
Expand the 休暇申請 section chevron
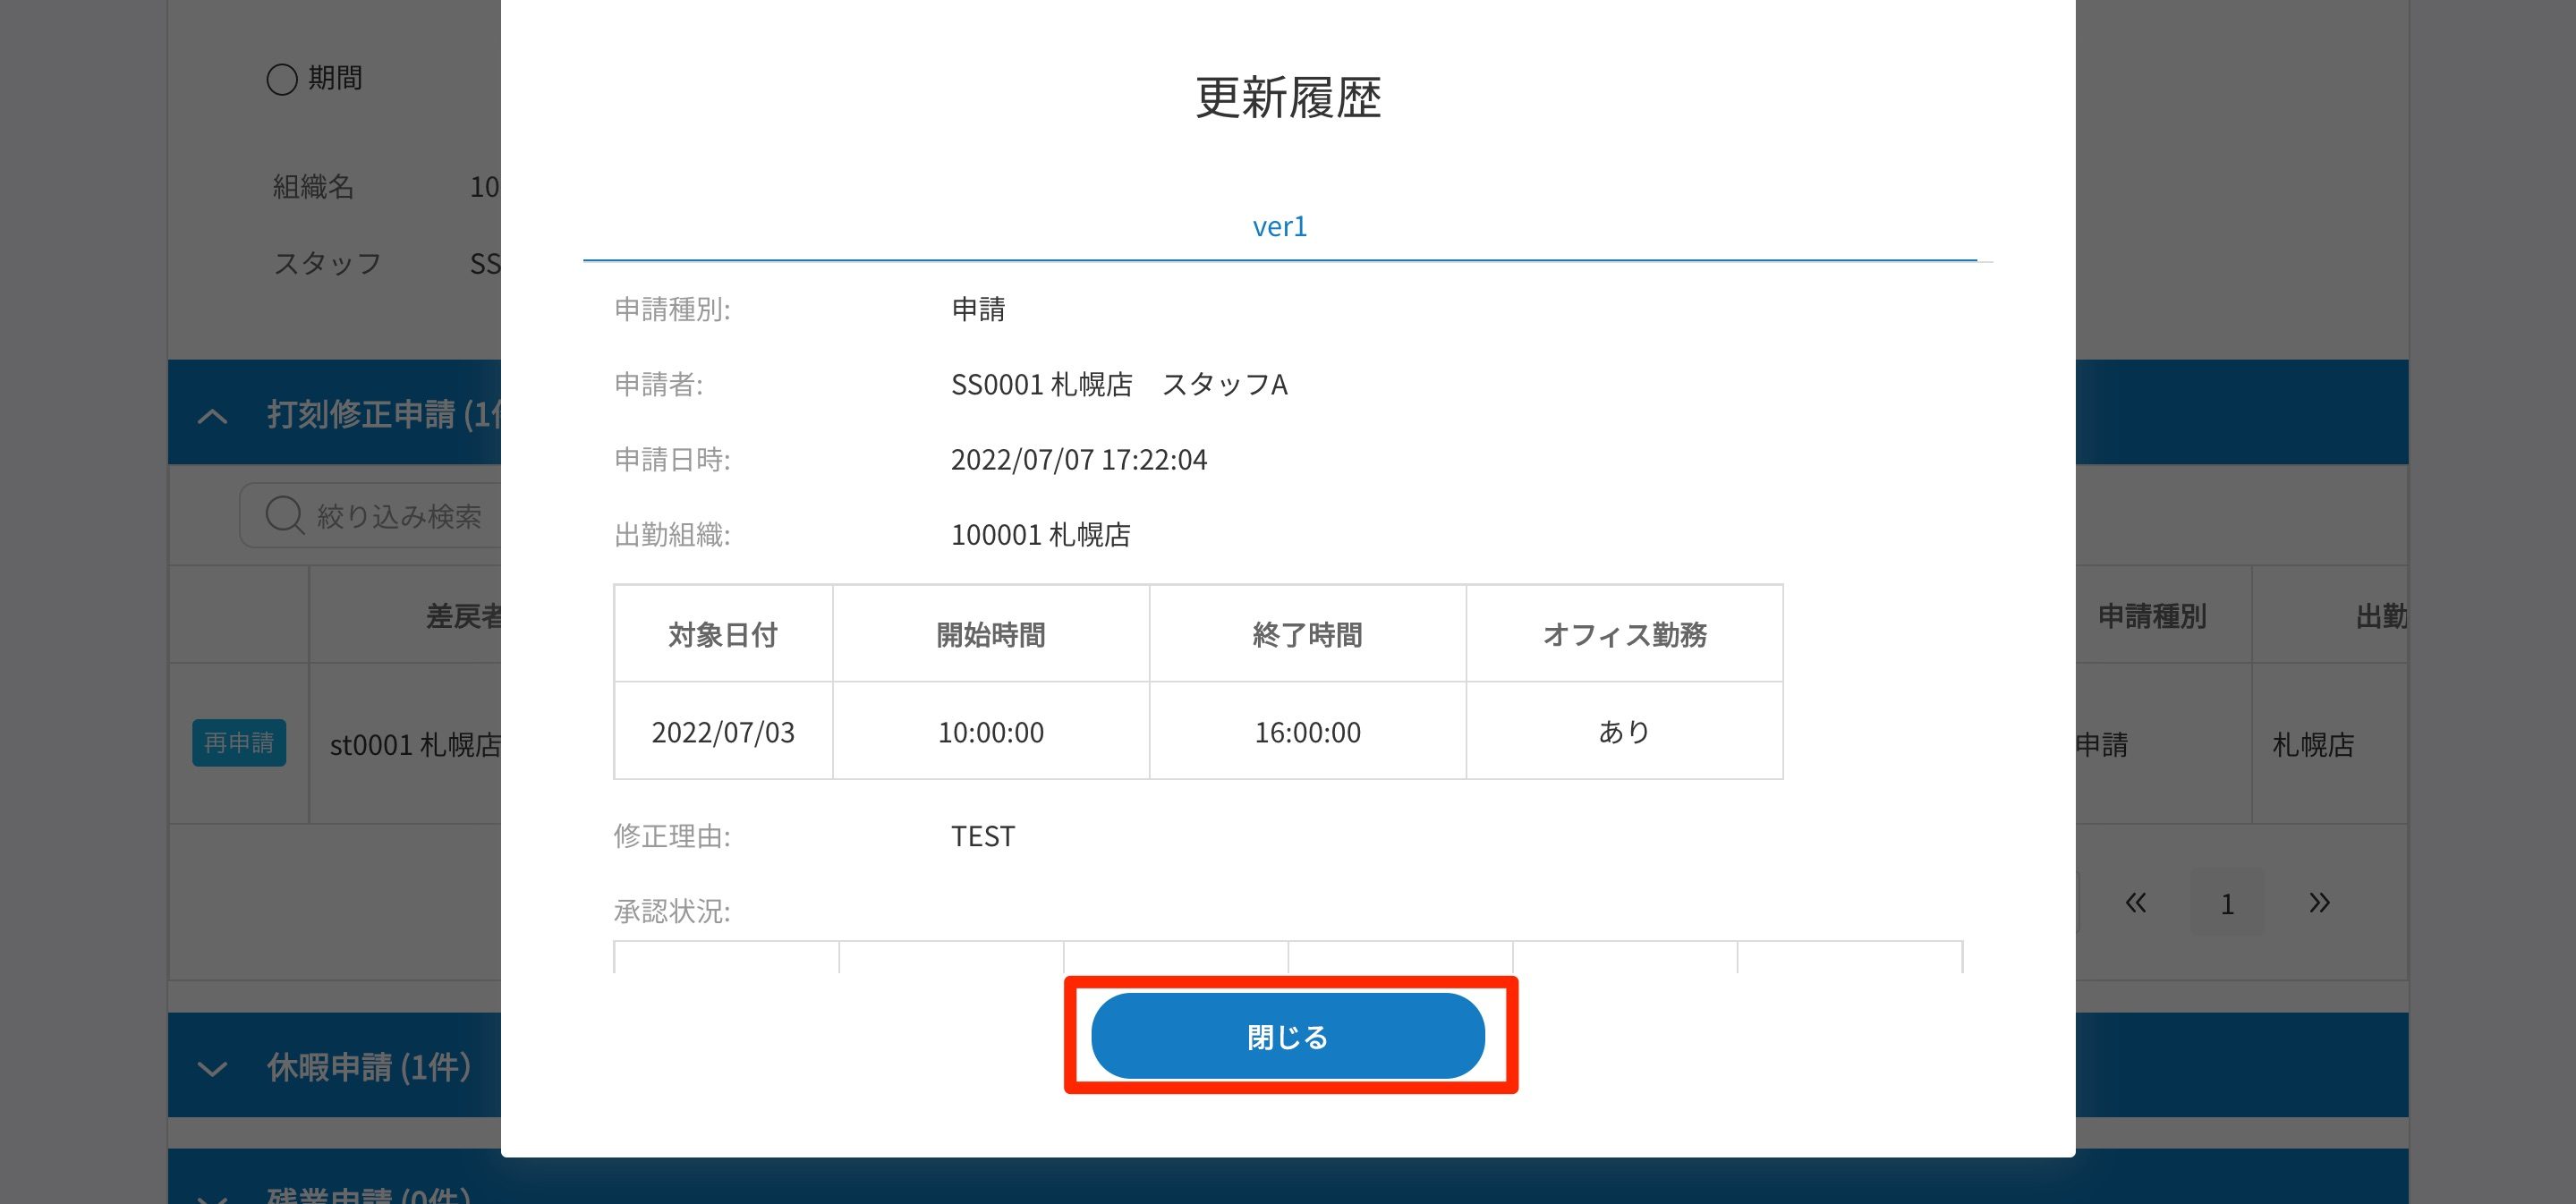pyautogui.click(x=212, y=1068)
